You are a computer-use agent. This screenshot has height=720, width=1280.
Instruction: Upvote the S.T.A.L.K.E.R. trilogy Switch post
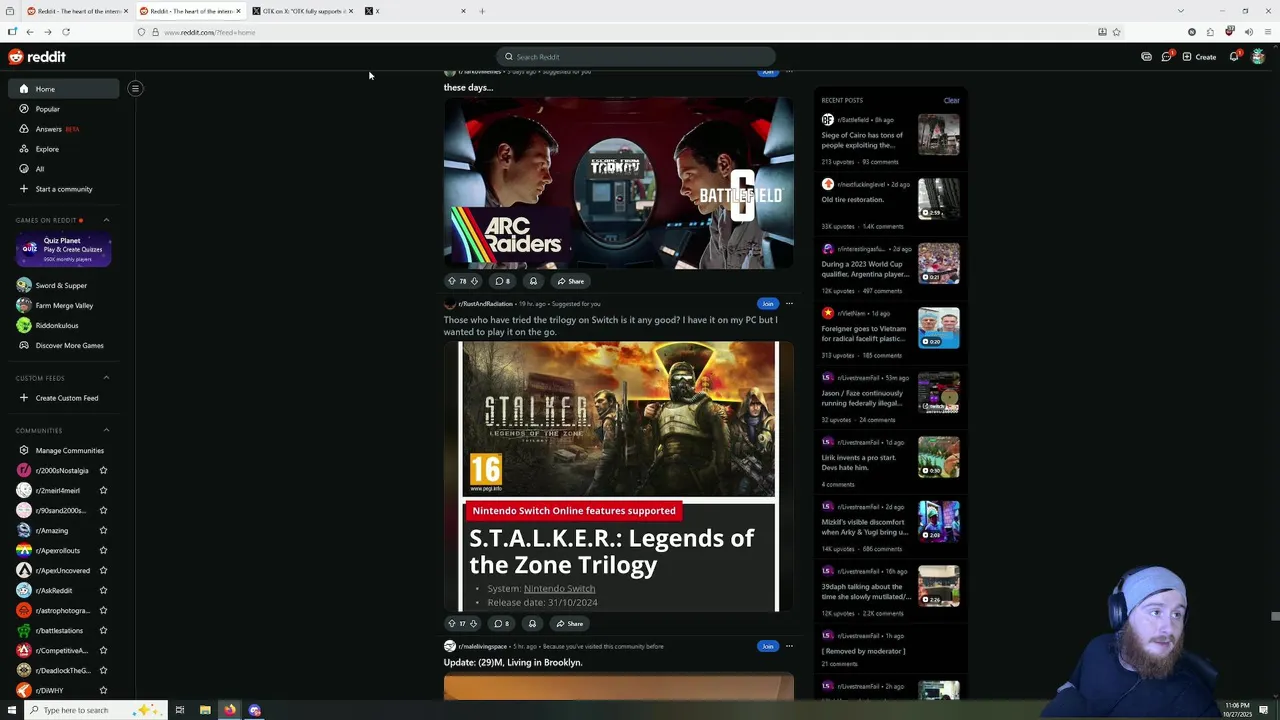[451, 623]
